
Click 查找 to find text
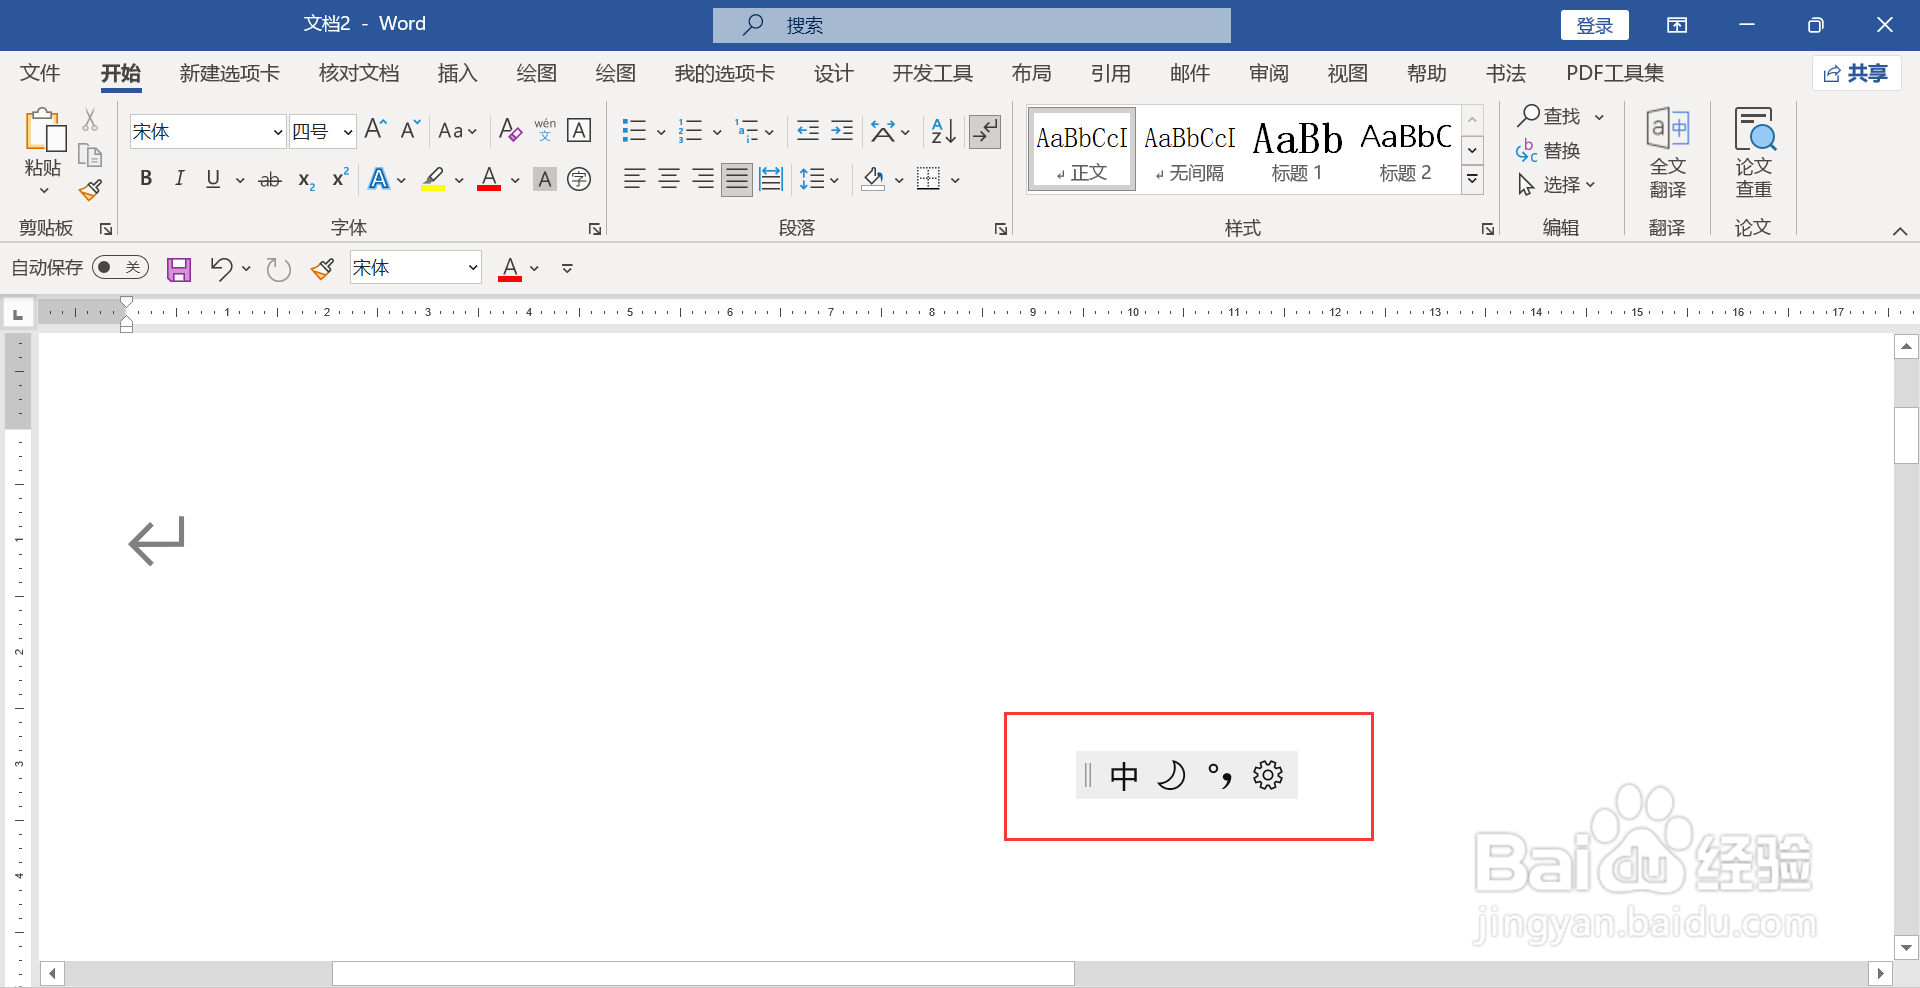[x=1549, y=116]
